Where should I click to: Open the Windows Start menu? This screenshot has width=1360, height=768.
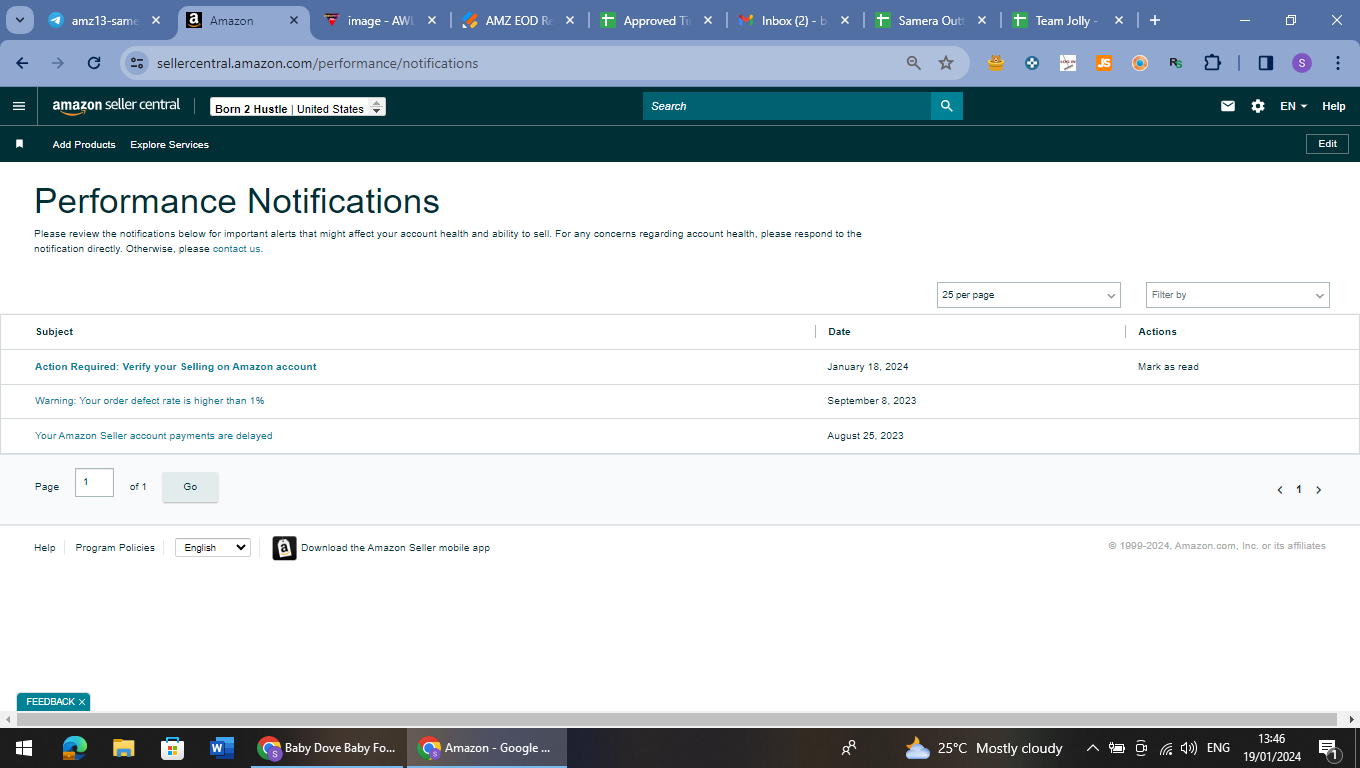(x=24, y=748)
